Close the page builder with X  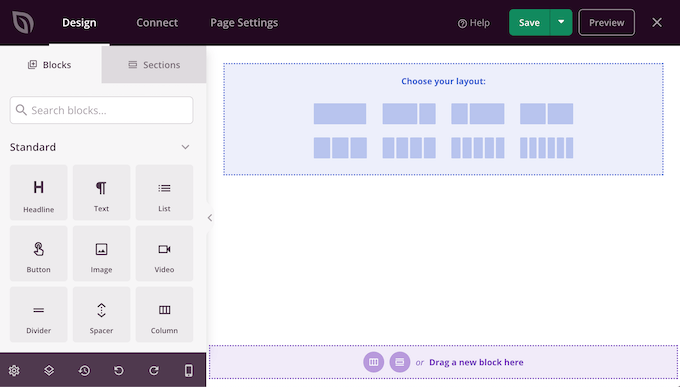coord(657,22)
